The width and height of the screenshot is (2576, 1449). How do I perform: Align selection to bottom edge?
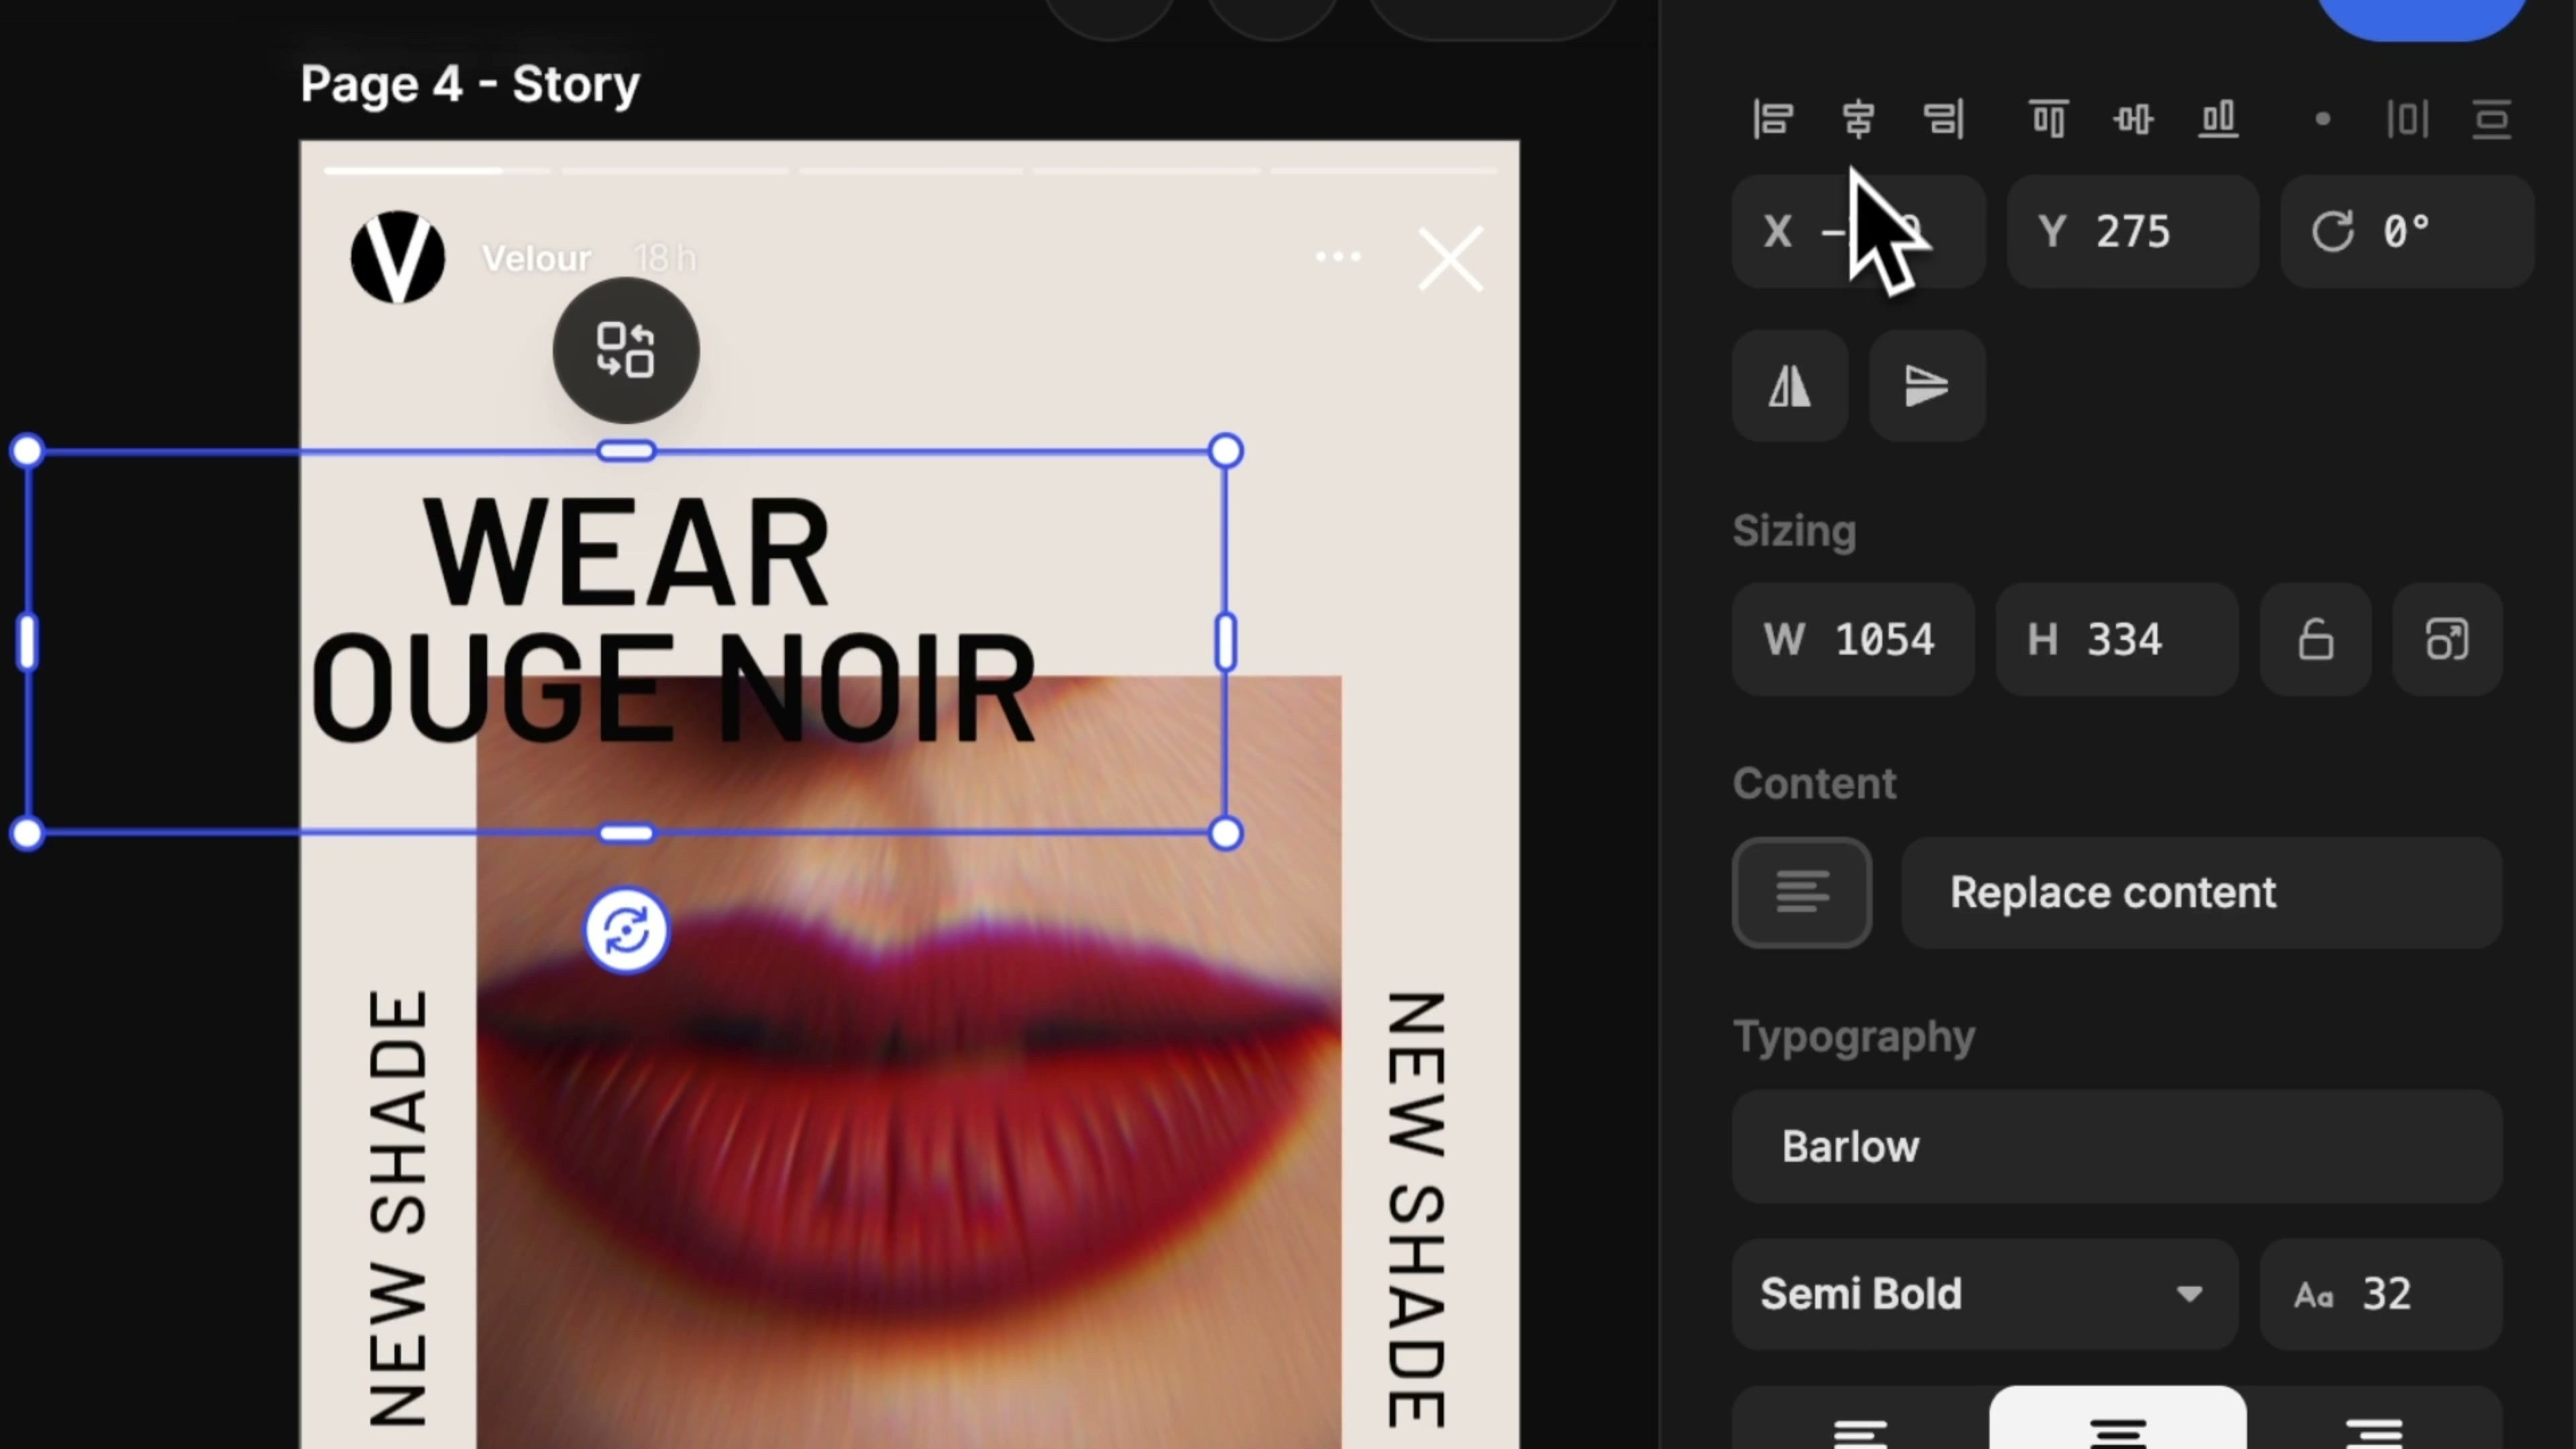click(x=2218, y=119)
